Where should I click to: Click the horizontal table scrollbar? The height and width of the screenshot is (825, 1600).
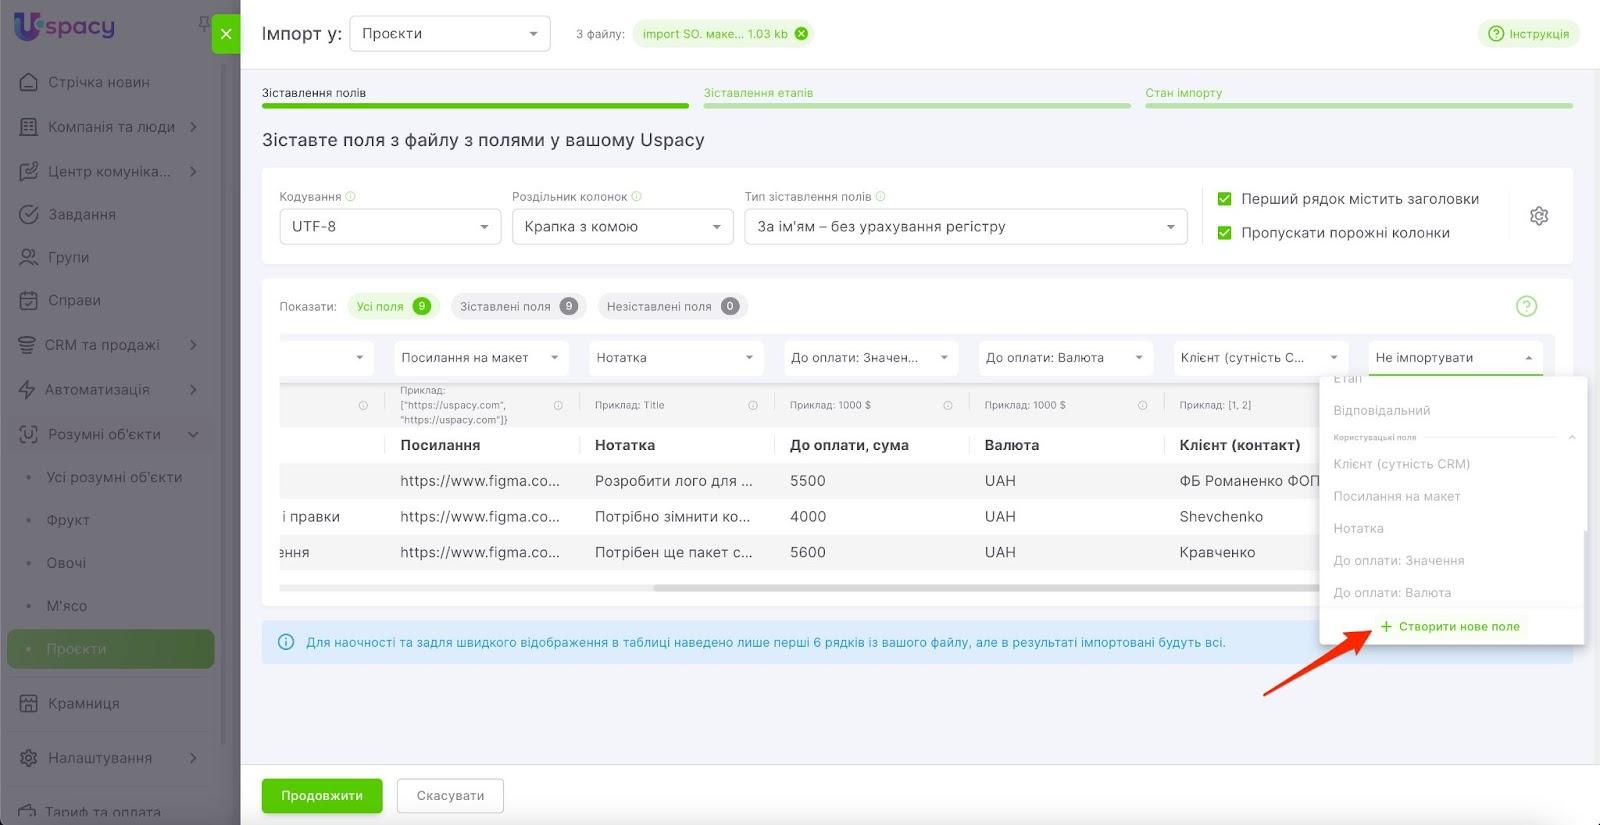[x=985, y=588]
